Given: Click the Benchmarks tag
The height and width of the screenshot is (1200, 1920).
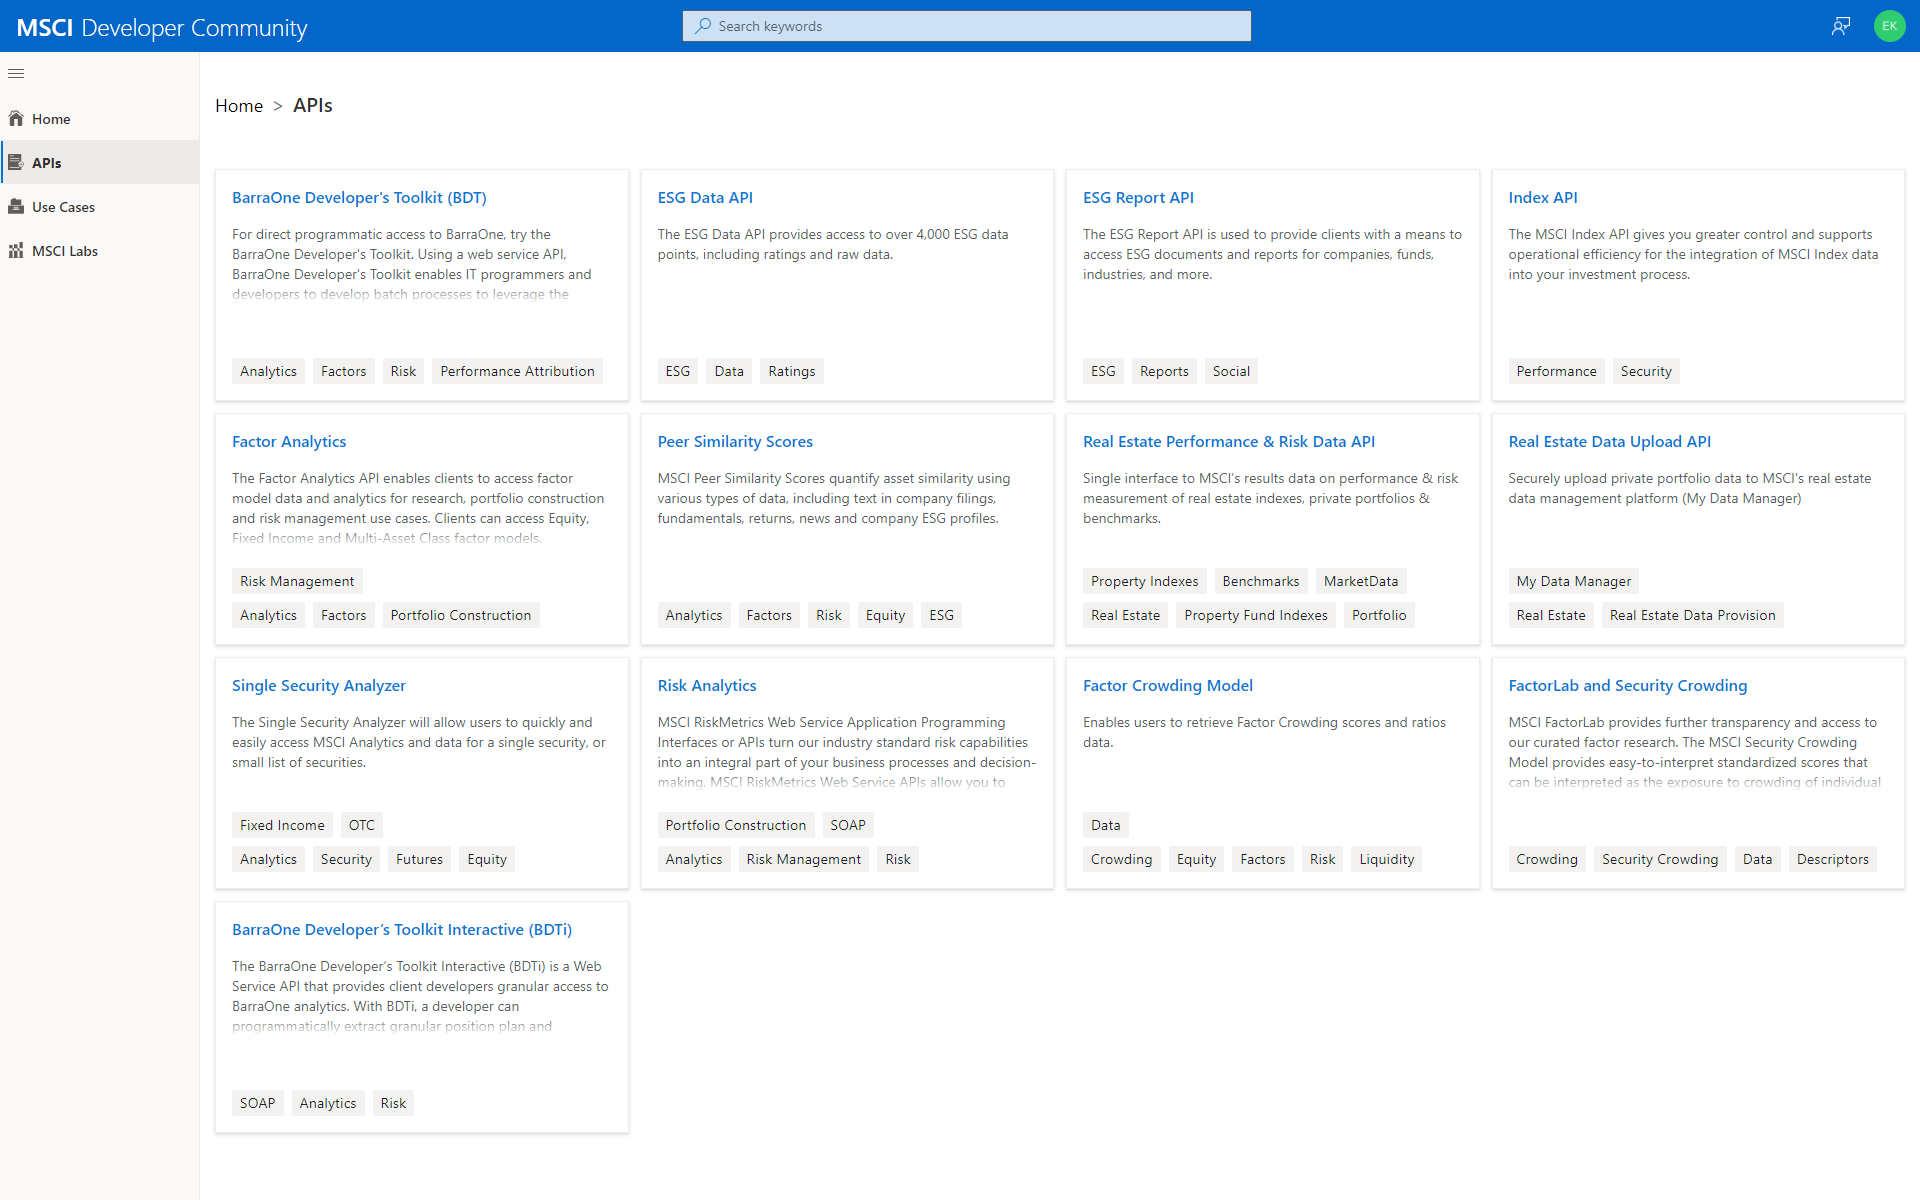Looking at the screenshot, I should point(1261,581).
